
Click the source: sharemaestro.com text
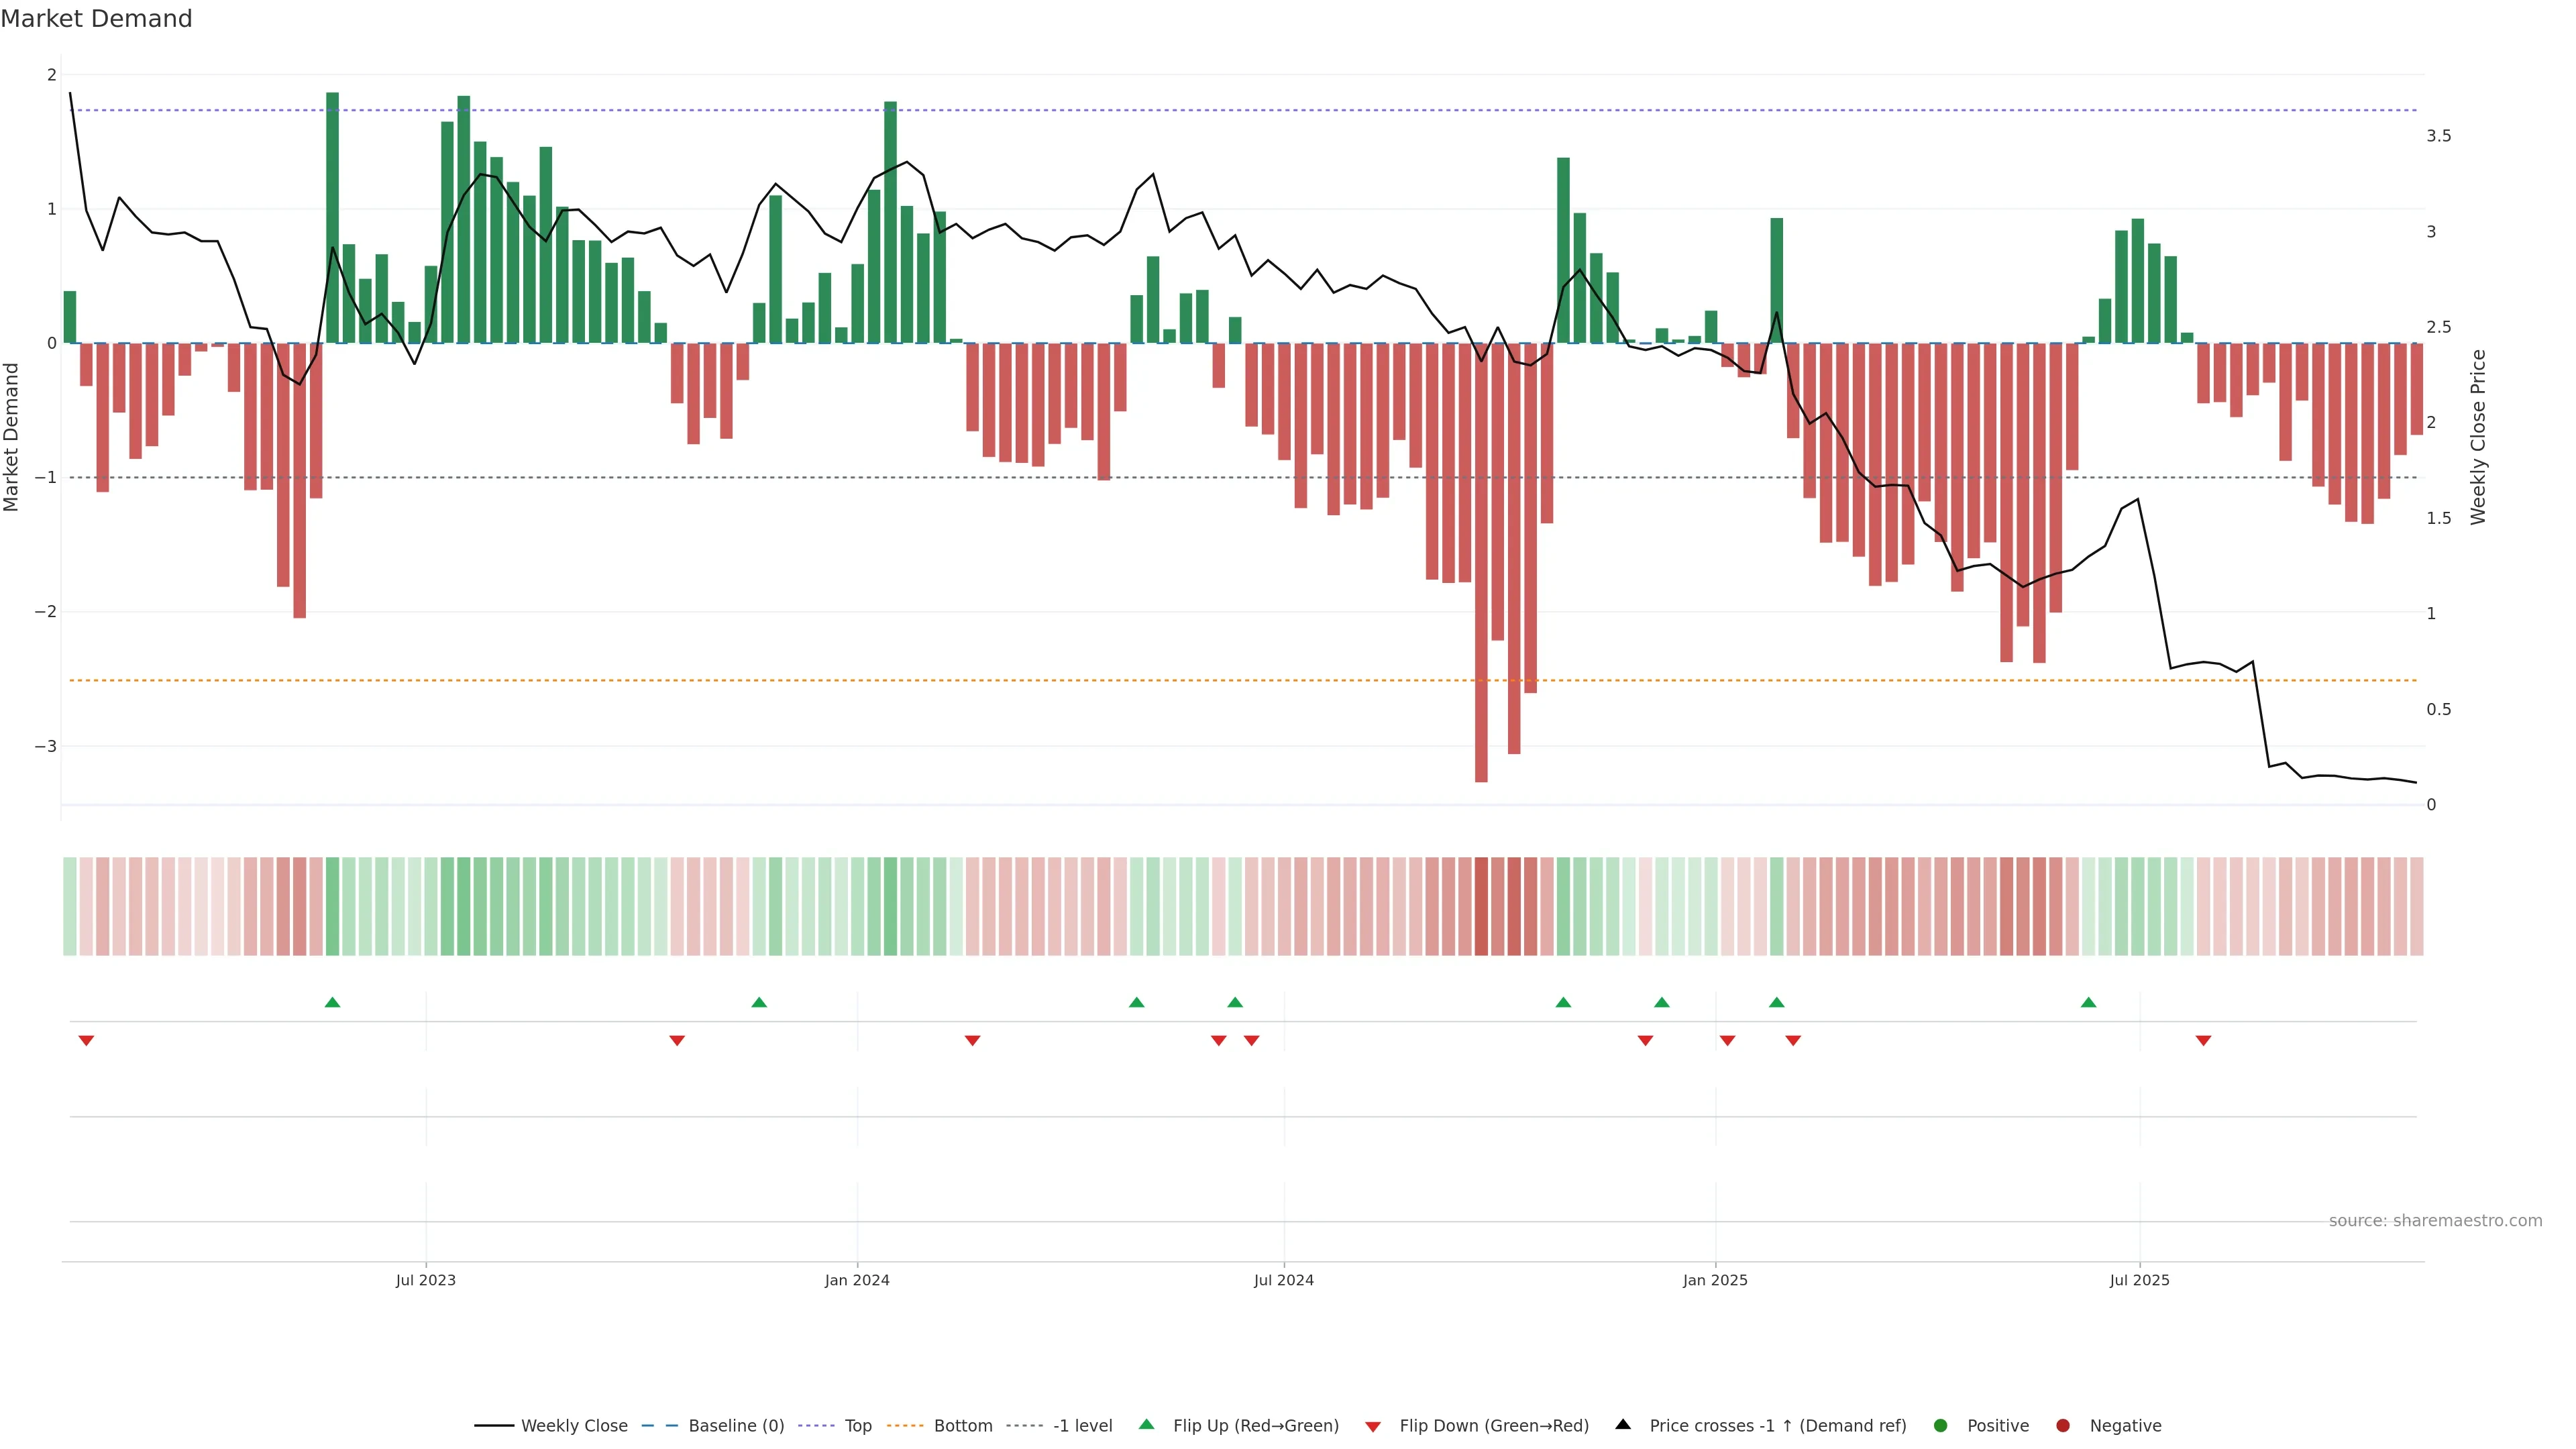[x=2435, y=1220]
